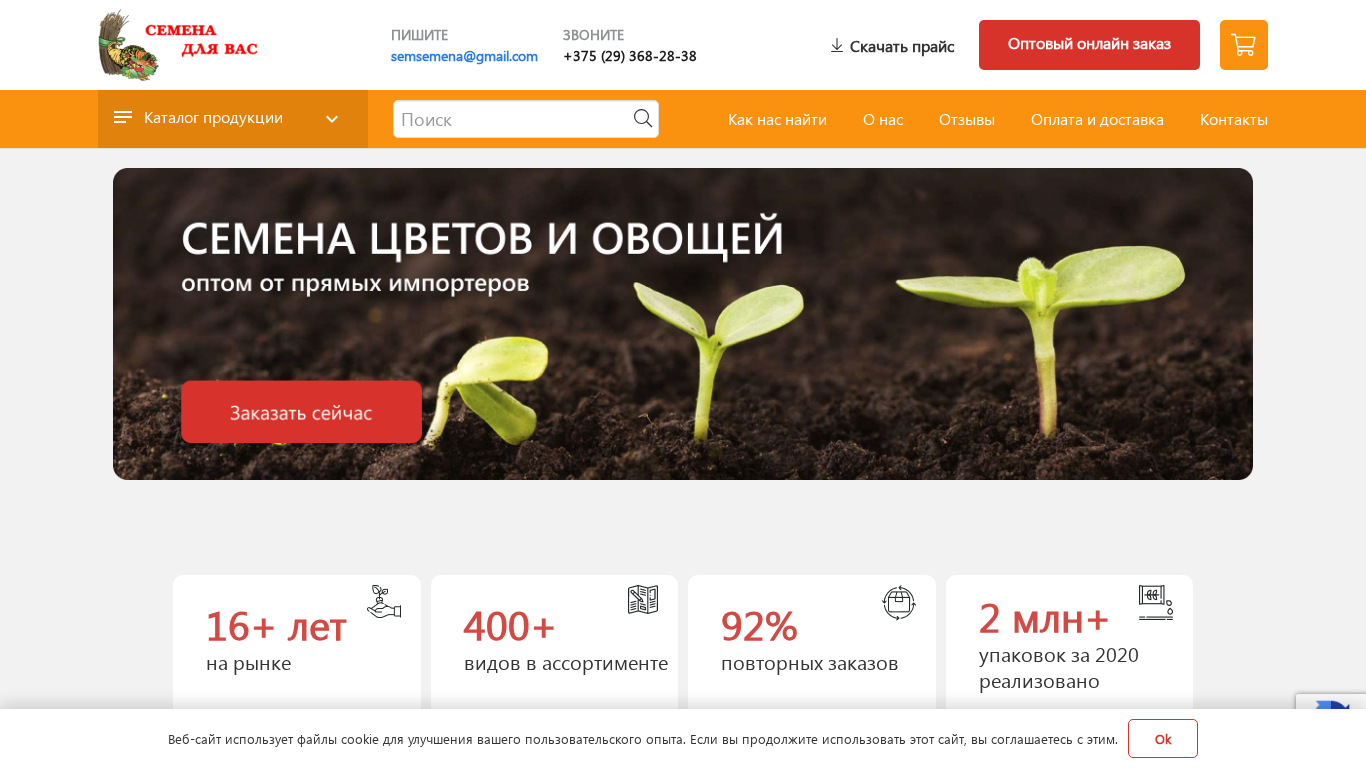The height and width of the screenshot is (768, 1366).
Task: Click the package cycle icon on 92% card
Action: 899,603
